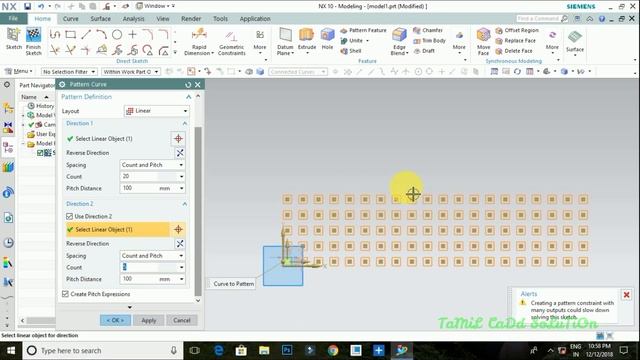Toggle the sketch checkbox in Part Navigator
640x360 pixels.
pos(40,153)
